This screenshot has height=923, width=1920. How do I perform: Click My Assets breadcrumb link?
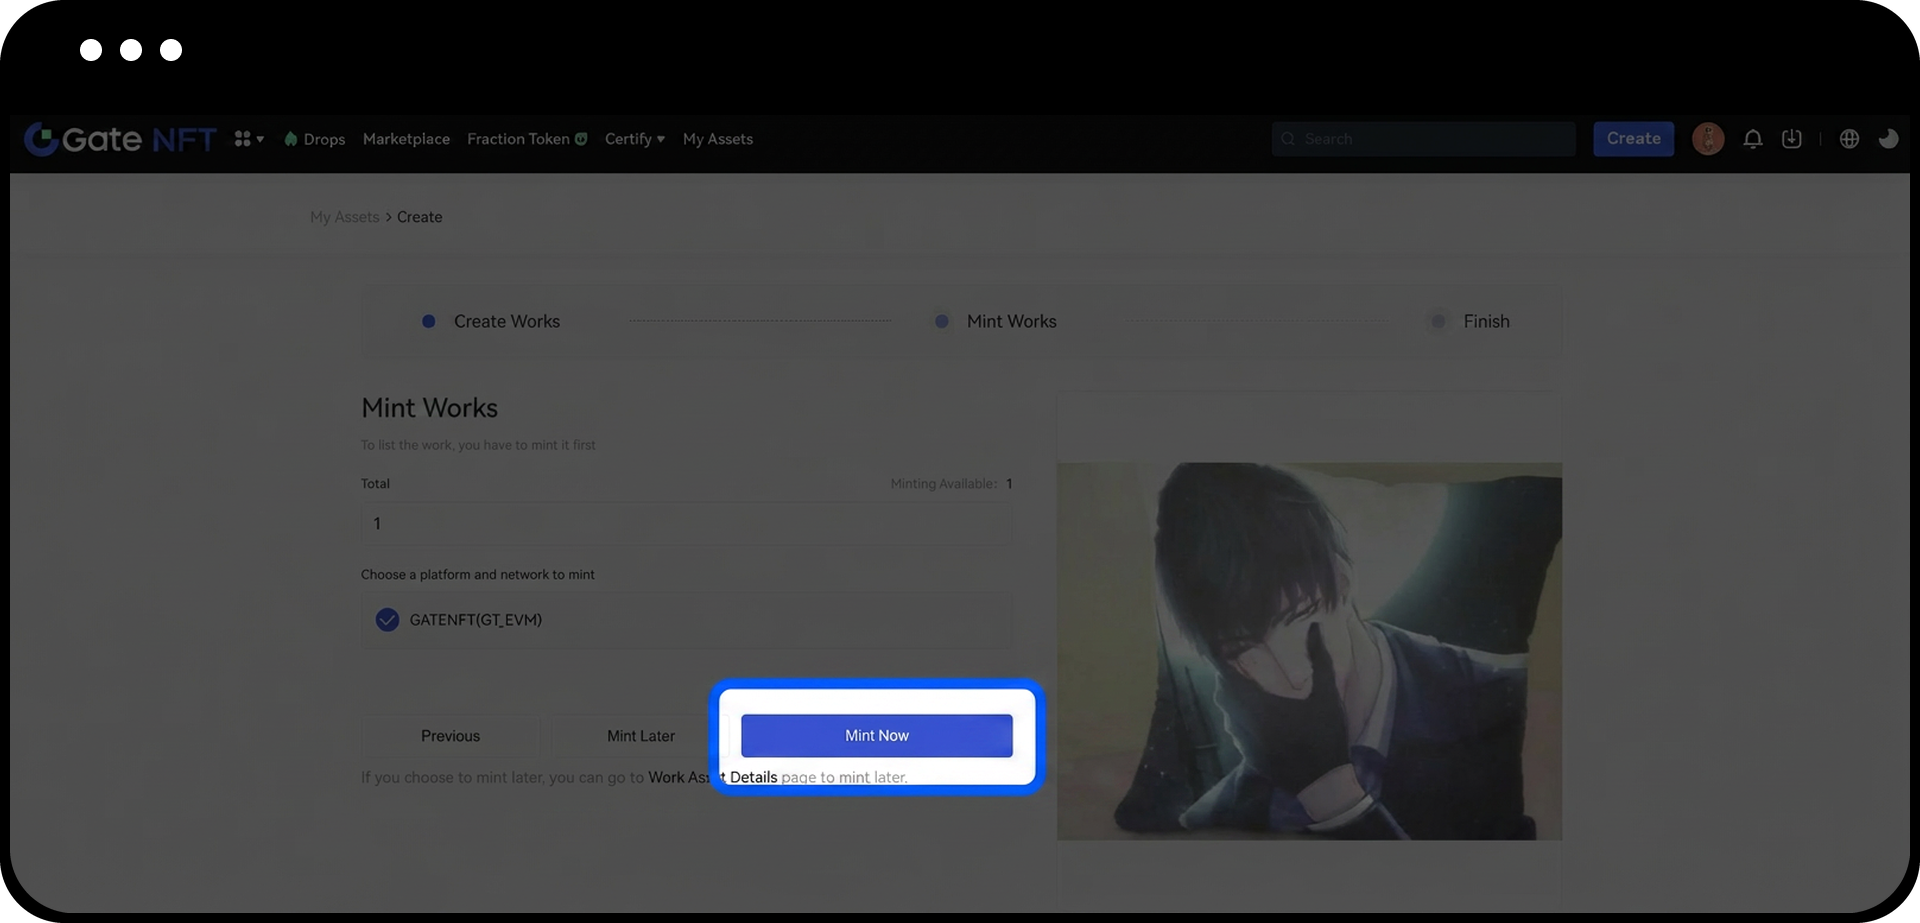[344, 217]
